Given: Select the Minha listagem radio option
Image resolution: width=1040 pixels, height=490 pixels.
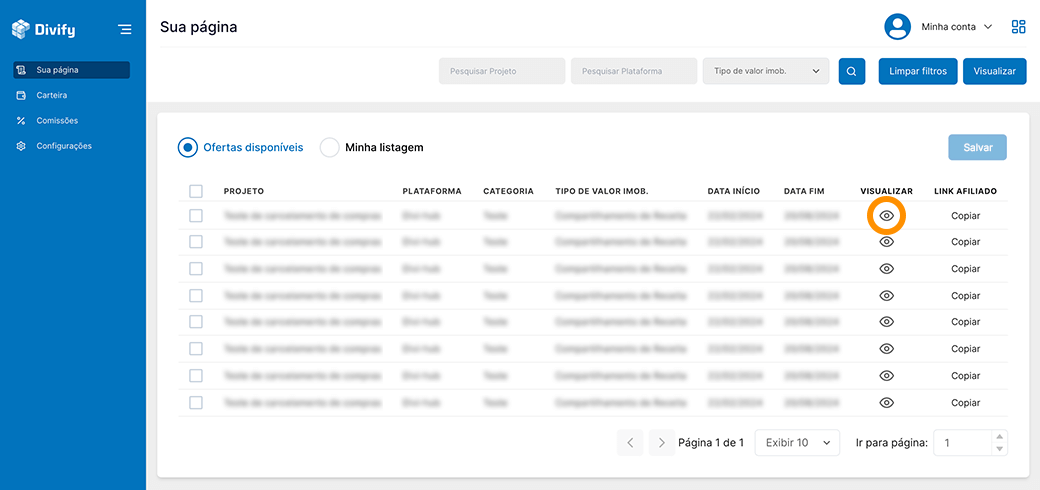Looking at the screenshot, I should tap(371, 147).
